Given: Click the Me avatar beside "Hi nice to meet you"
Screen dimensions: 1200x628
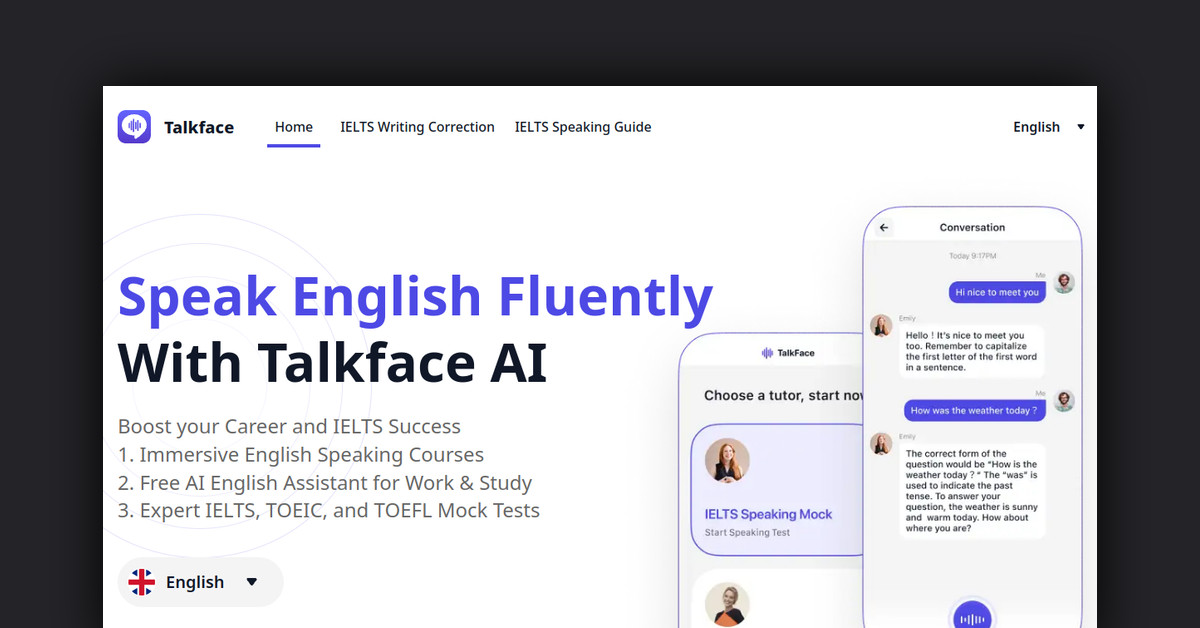Looking at the screenshot, I should [1064, 283].
